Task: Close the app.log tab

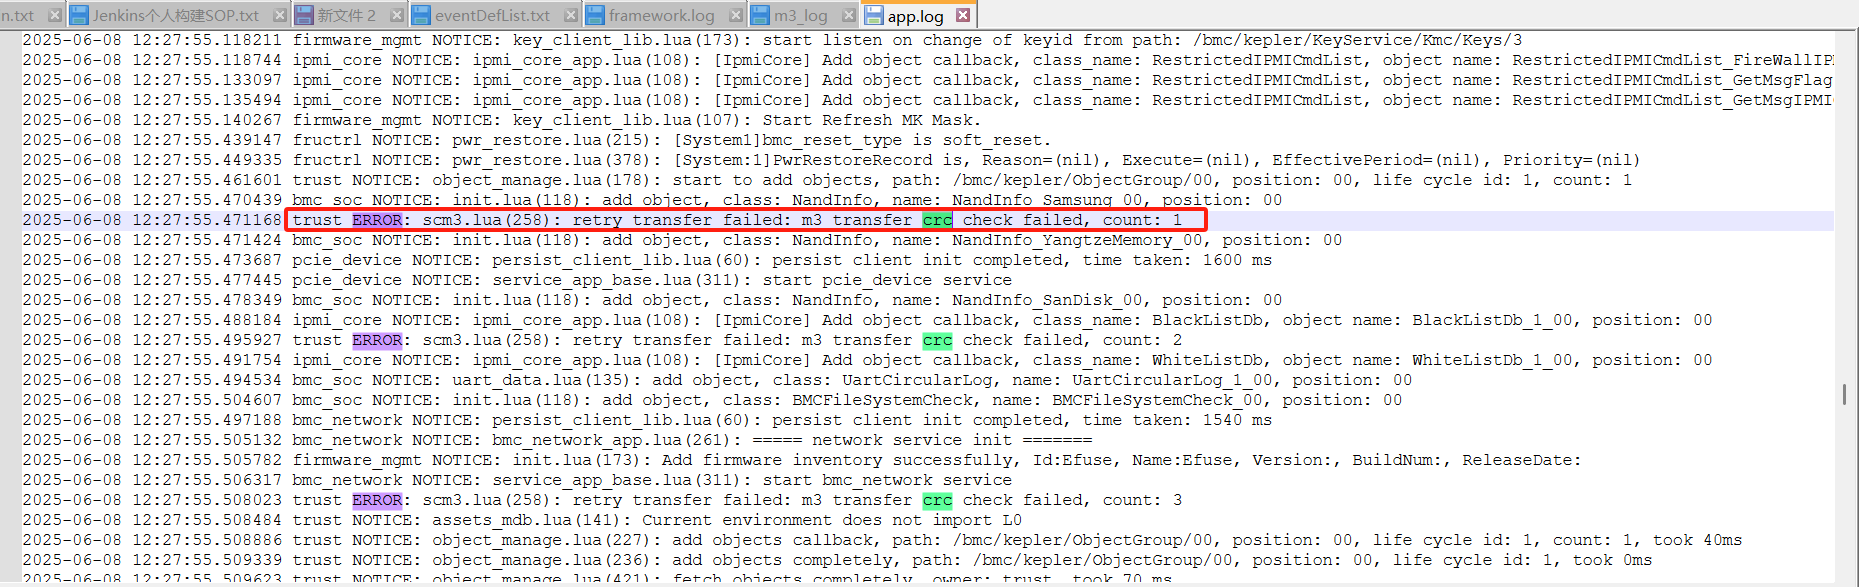Action: click(x=962, y=15)
